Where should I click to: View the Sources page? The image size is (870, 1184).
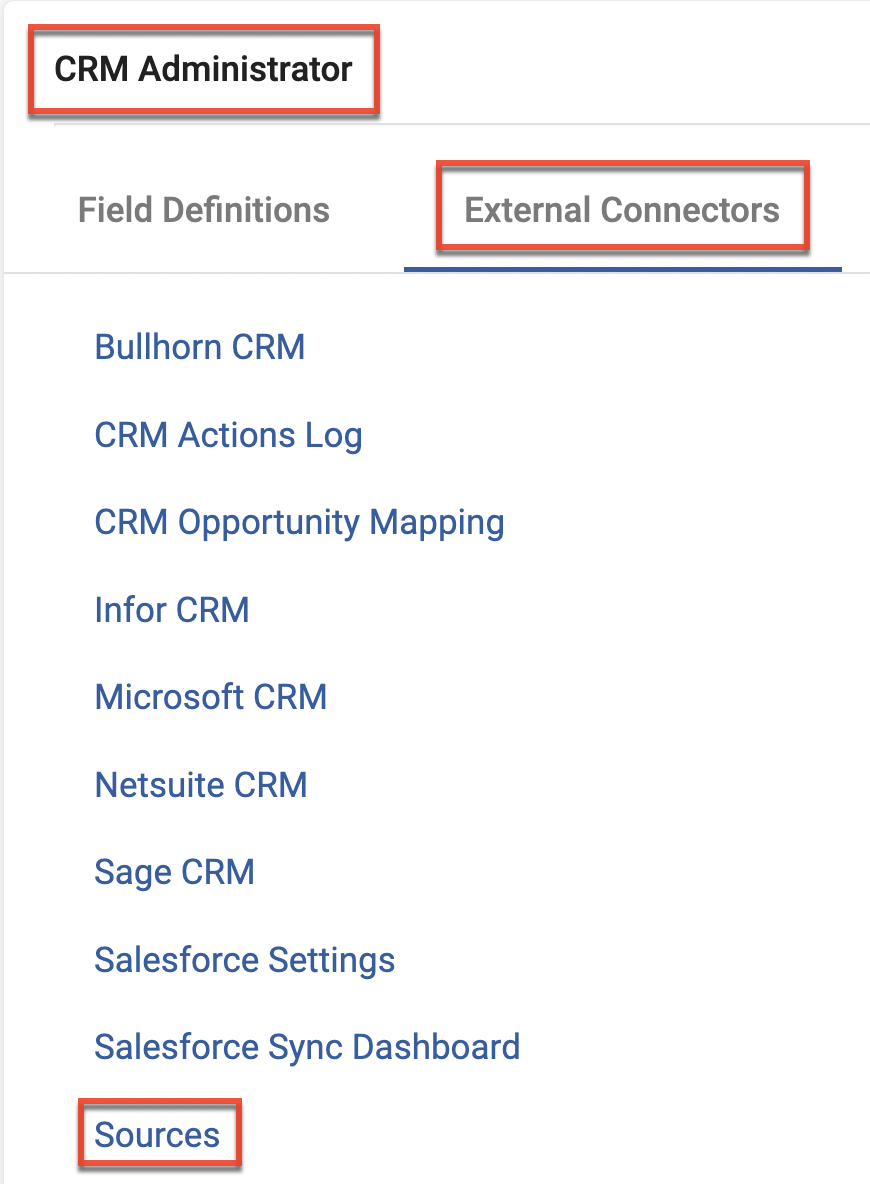(157, 1135)
